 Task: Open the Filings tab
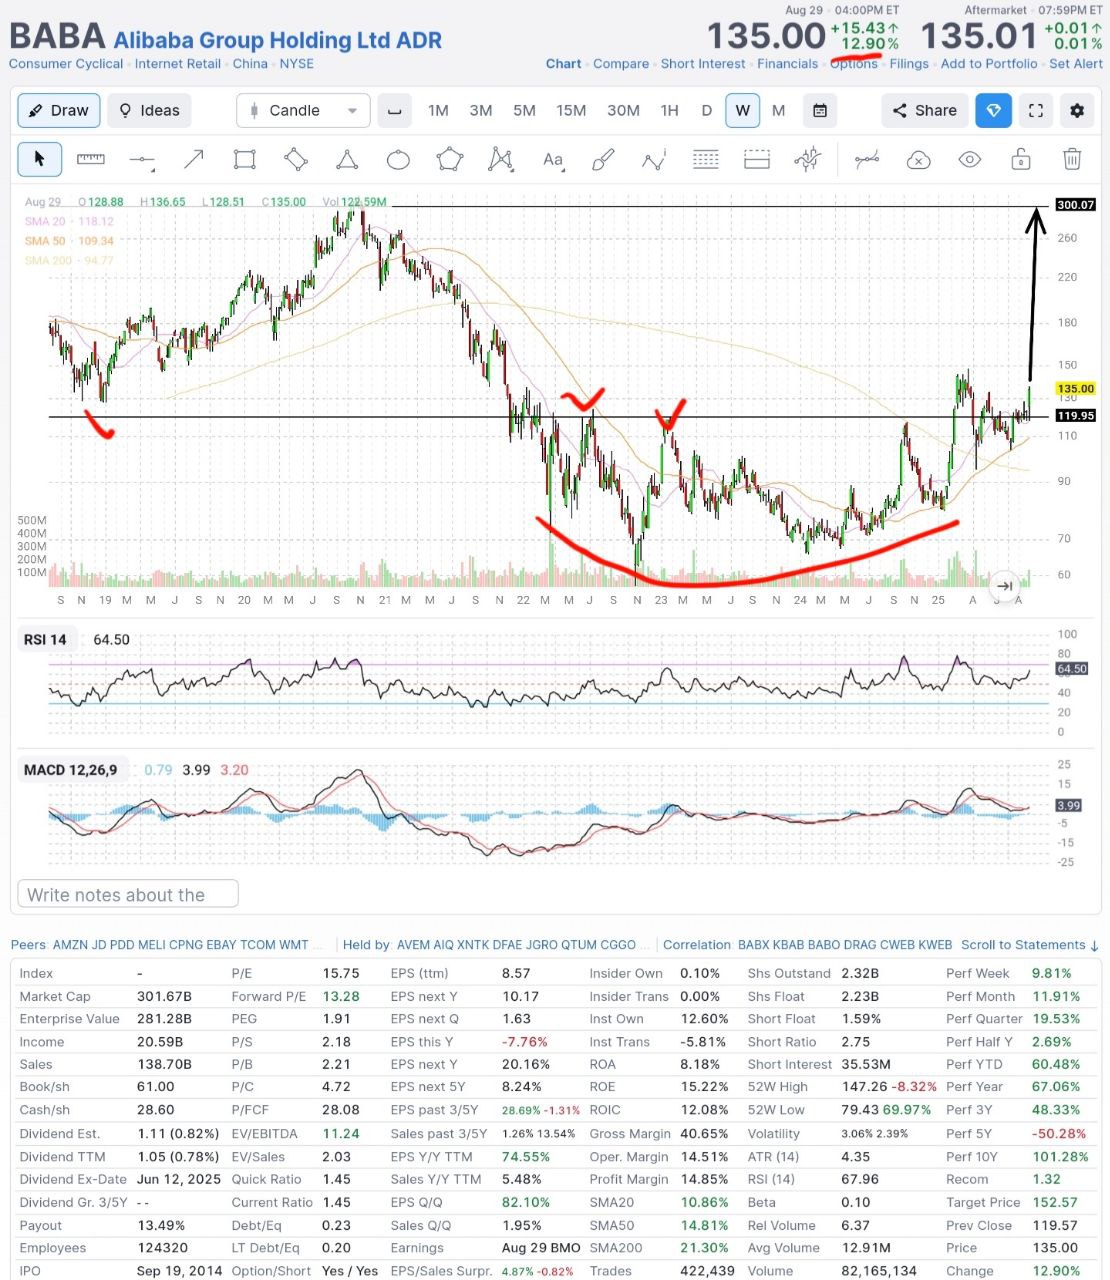tap(909, 64)
